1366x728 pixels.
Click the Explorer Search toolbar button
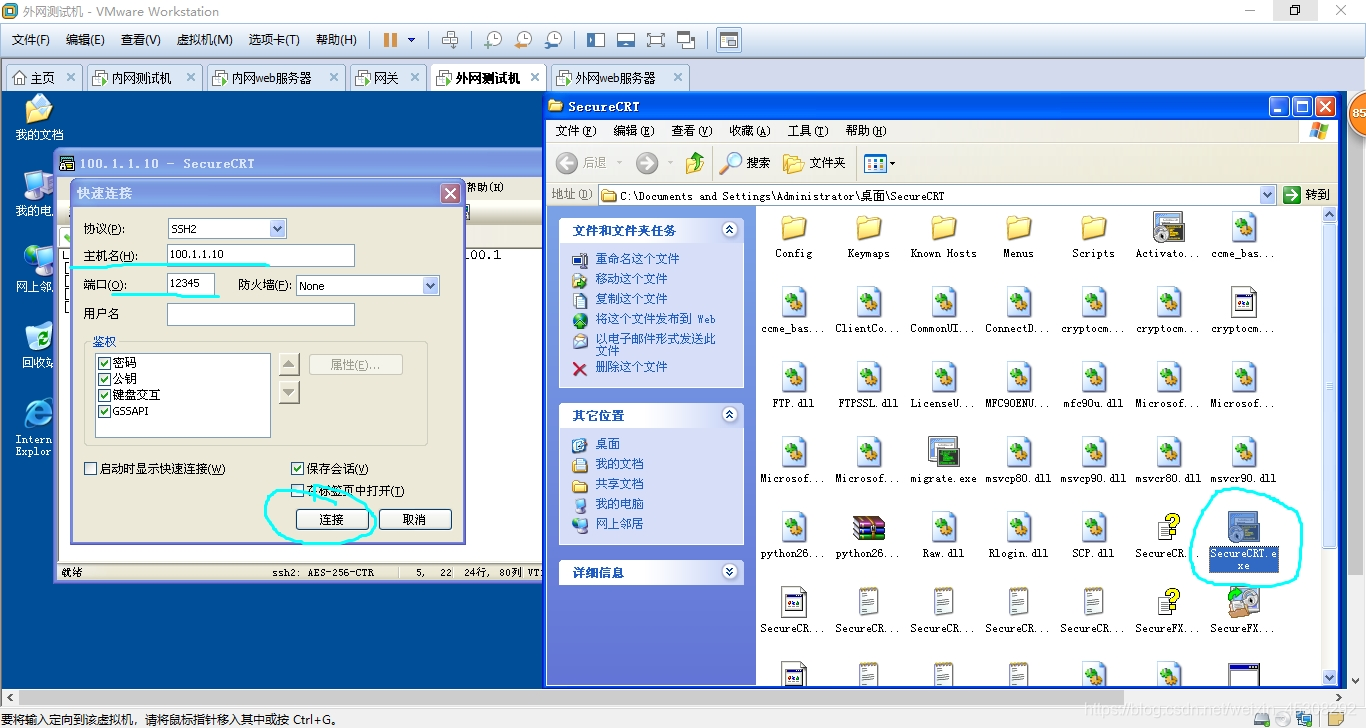tap(746, 162)
